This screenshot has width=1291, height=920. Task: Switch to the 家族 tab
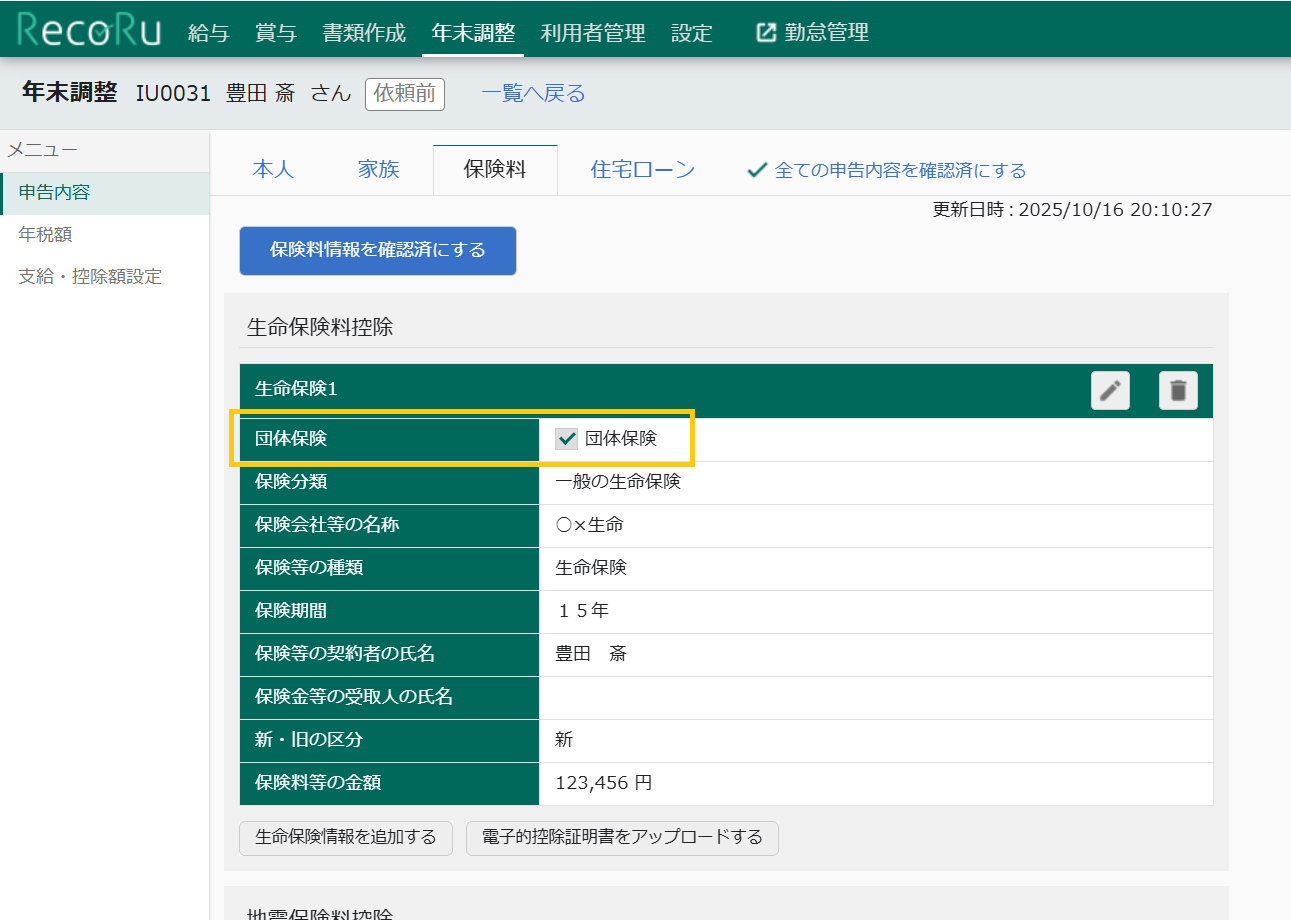click(x=379, y=169)
